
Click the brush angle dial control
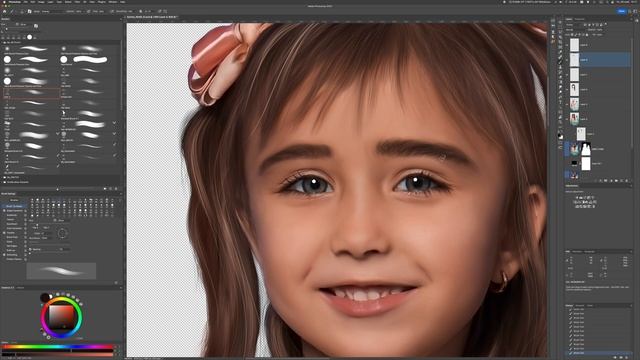(x=62, y=233)
